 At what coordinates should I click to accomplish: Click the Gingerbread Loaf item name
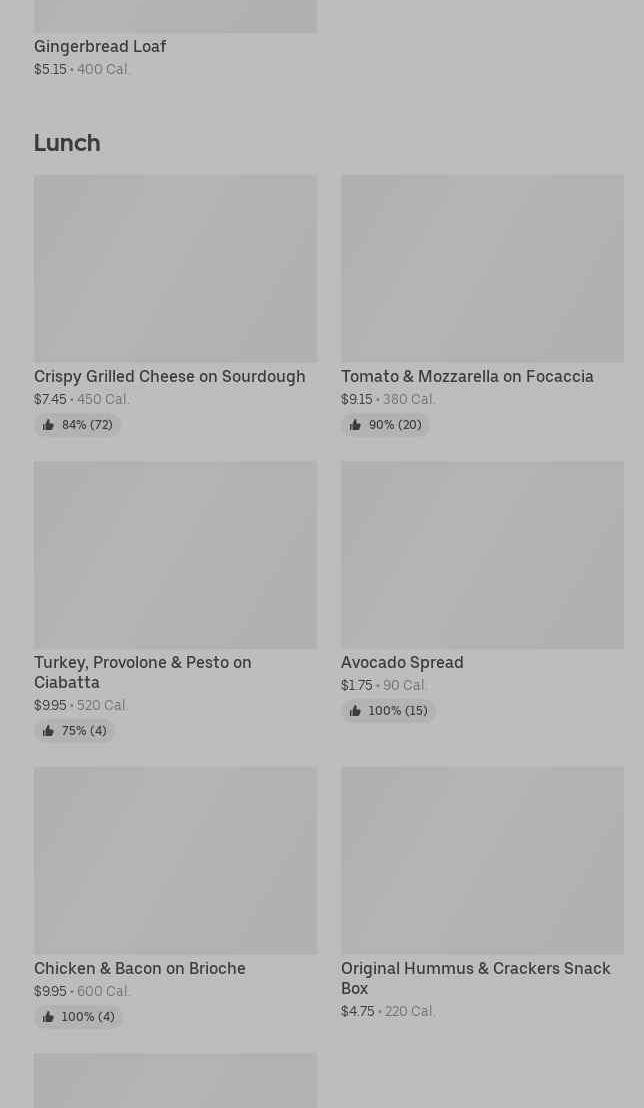pos(100,46)
